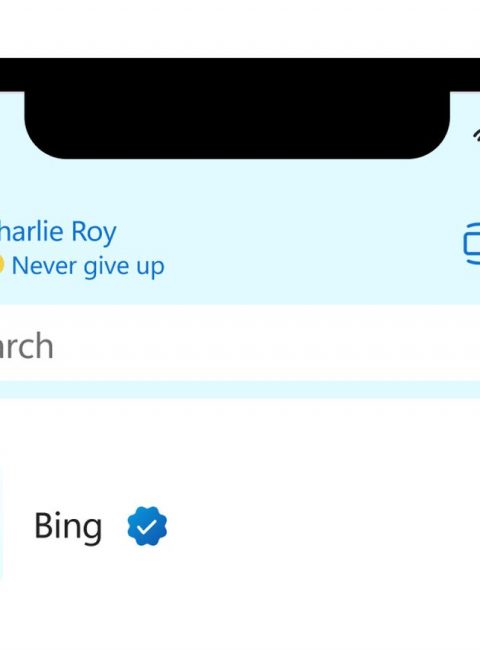Tap the partially visible header icon at right
The image size is (480, 650).
(x=472, y=243)
